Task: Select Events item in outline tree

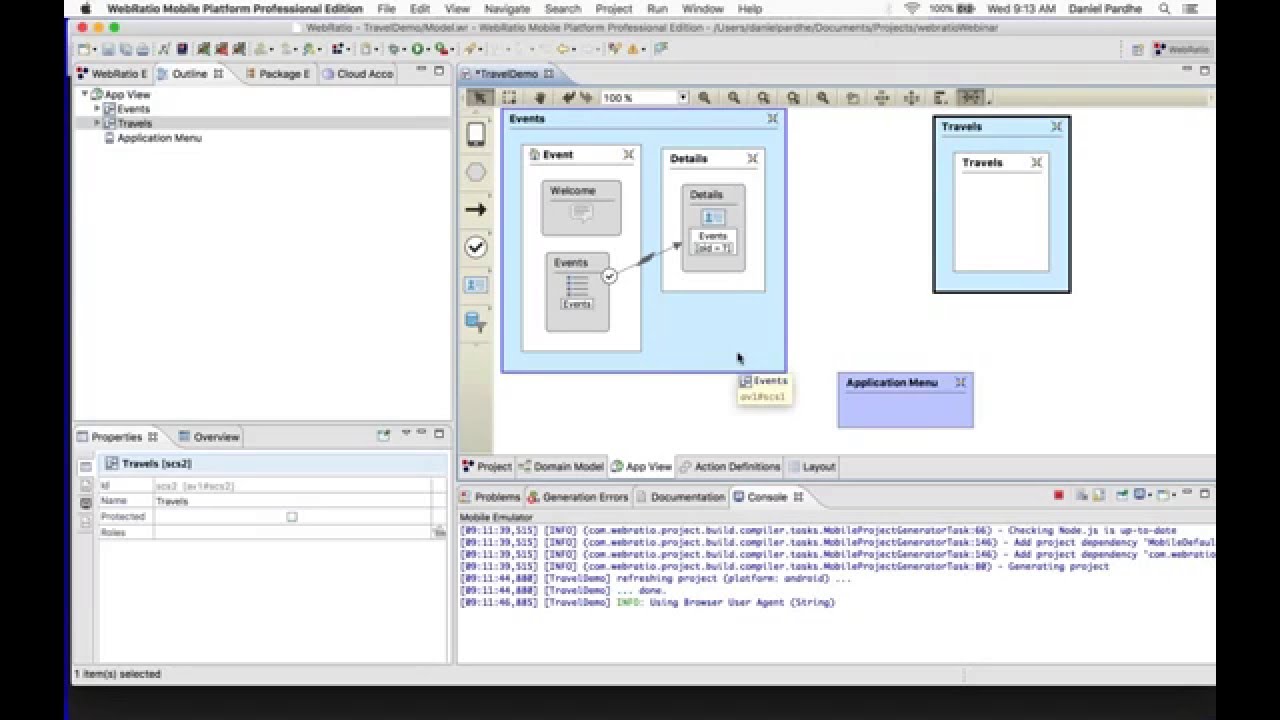Action: click(133, 109)
